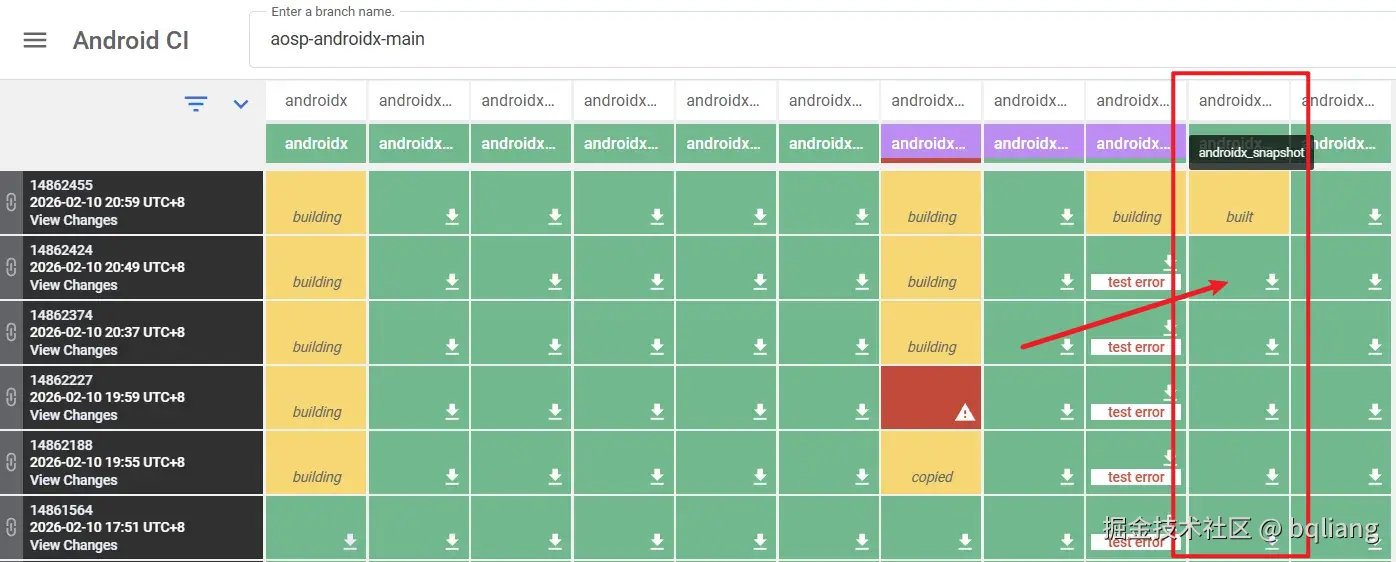Open View Changes for build 14862455

coord(73,220)
